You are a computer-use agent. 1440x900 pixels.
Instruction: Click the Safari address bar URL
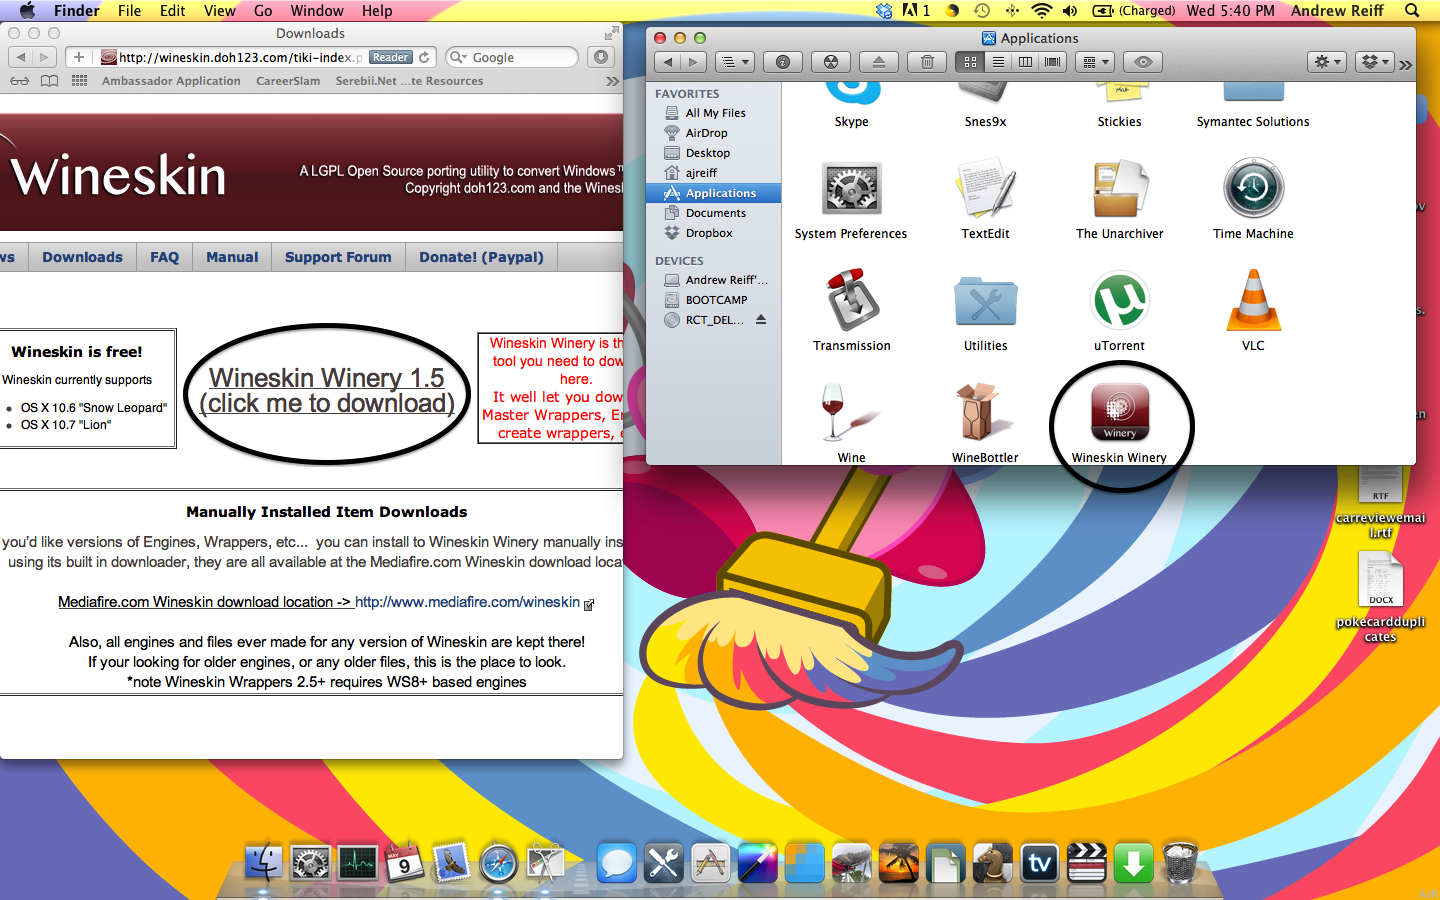click(x=240, y=57)
